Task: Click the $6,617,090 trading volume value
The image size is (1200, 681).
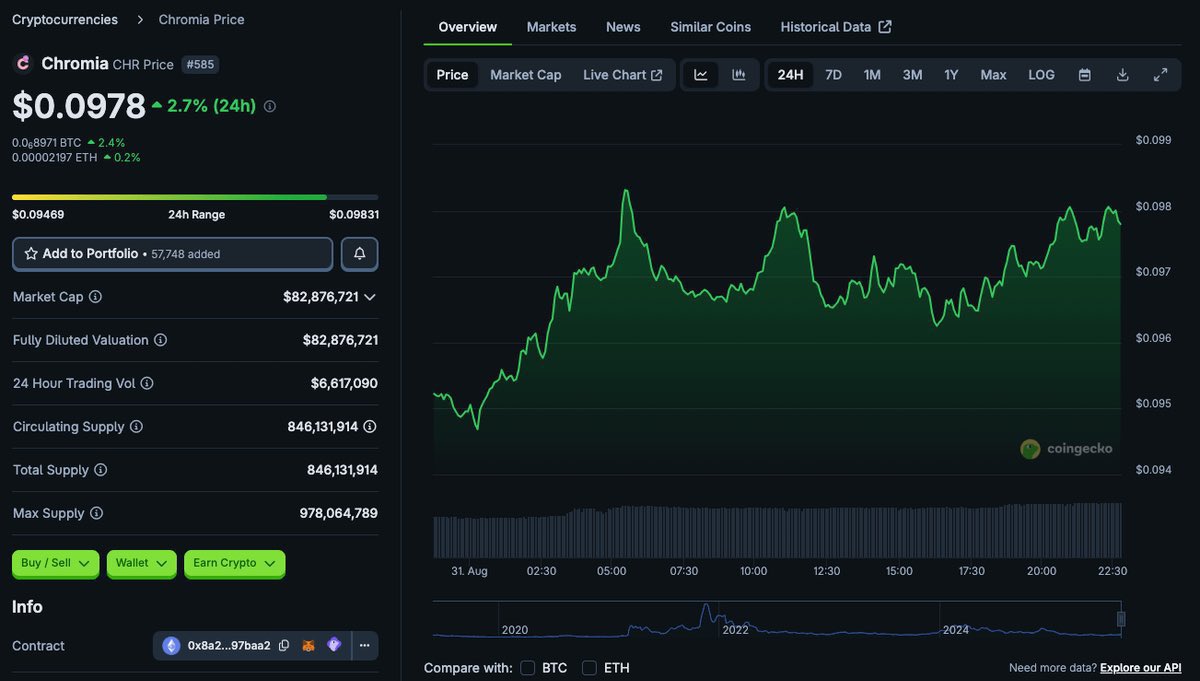Action: 344,383
